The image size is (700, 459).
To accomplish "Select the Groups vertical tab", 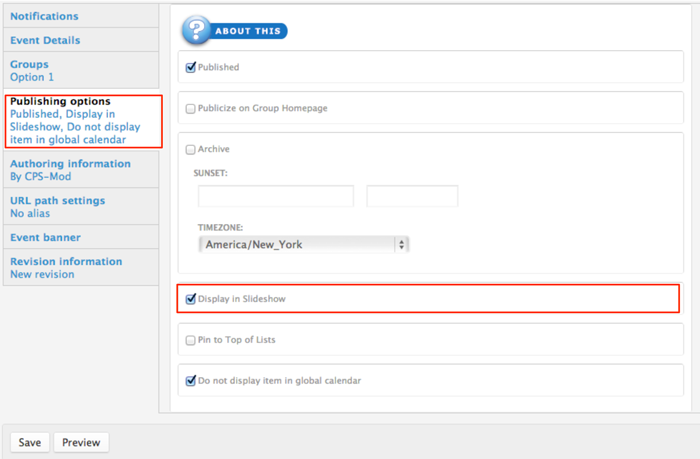I will (x=30, y=65).
